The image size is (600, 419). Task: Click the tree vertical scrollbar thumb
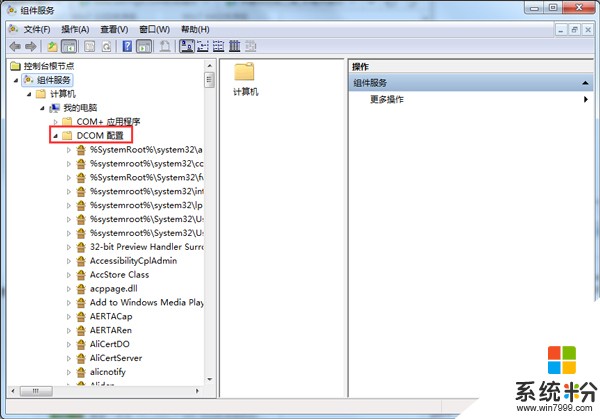pos(209,80)
